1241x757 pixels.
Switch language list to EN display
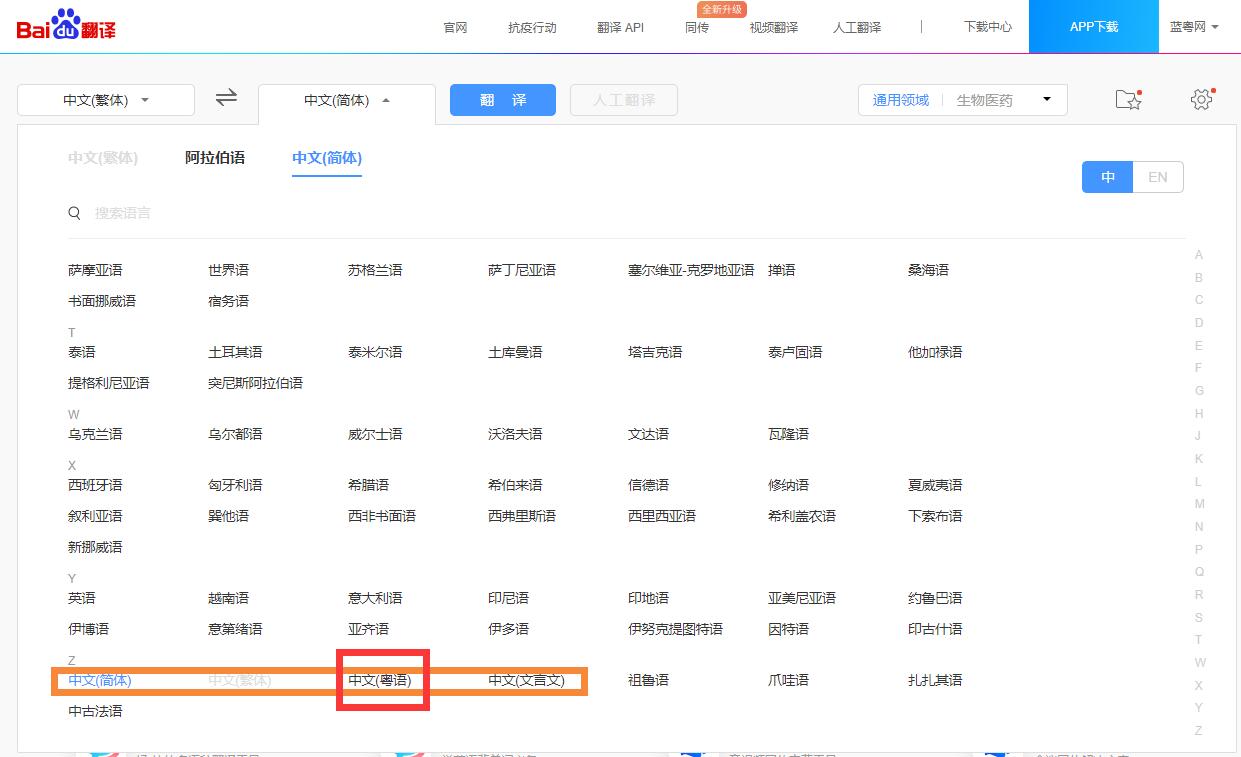[1157, 177]
